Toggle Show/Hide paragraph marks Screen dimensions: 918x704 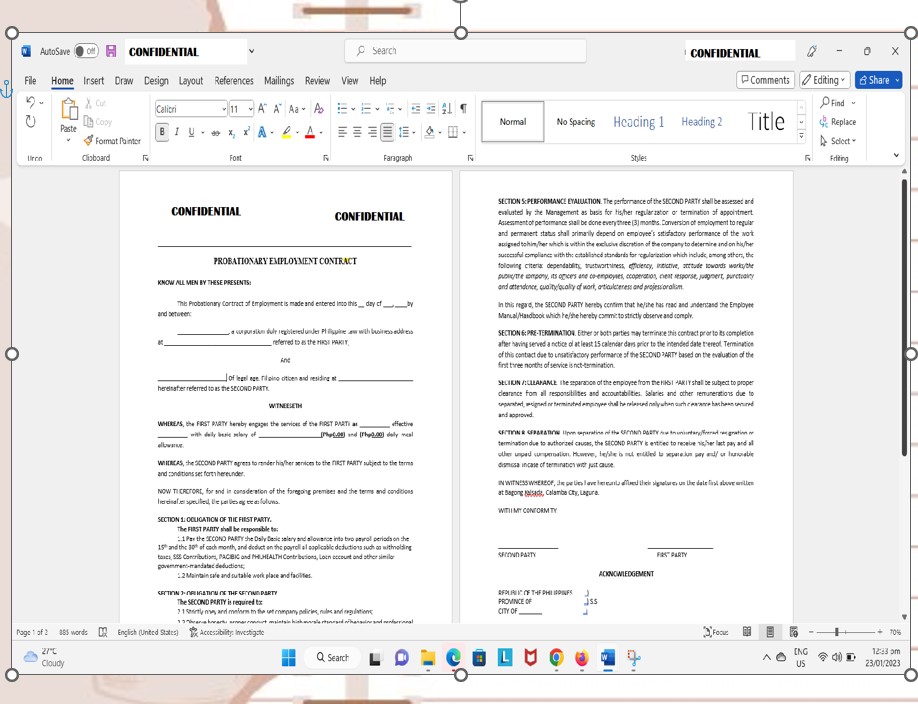(463, 108)
